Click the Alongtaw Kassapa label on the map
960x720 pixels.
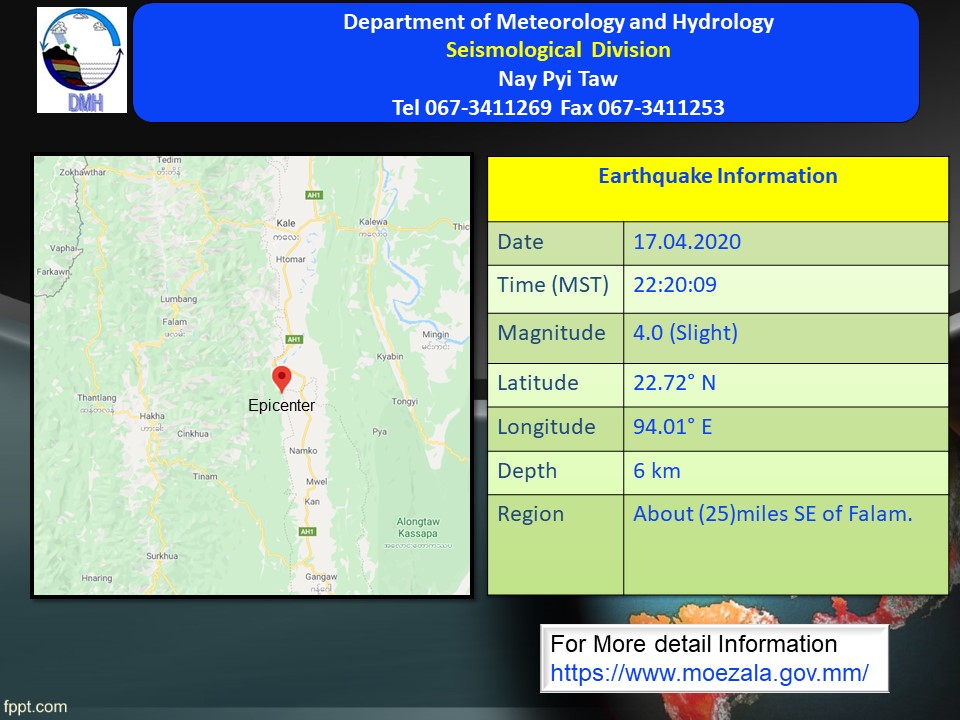pos(417,528)
